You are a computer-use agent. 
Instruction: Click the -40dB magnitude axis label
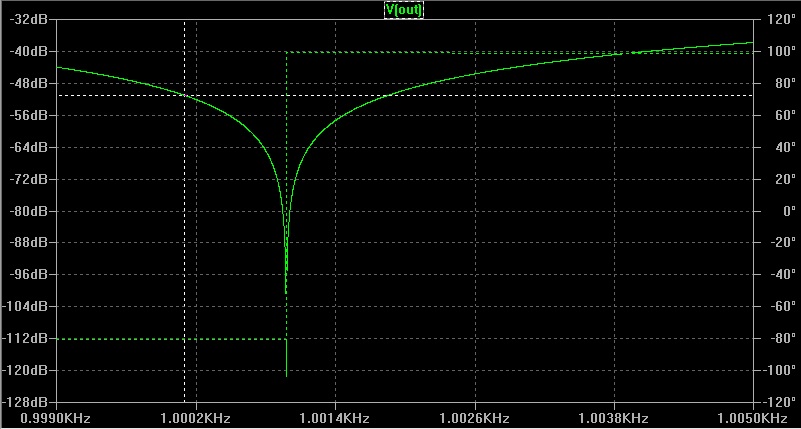tap(29, 51)
